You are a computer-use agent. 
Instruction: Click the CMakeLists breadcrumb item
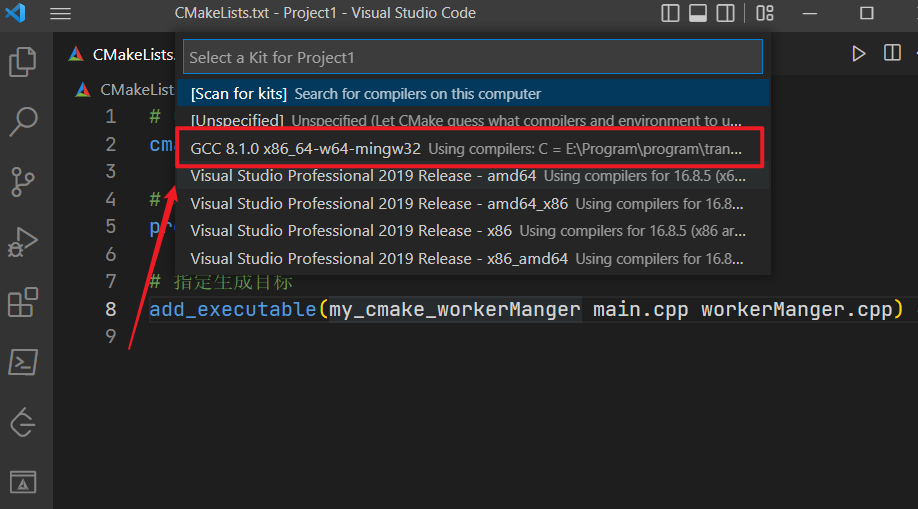coord(126,90)
